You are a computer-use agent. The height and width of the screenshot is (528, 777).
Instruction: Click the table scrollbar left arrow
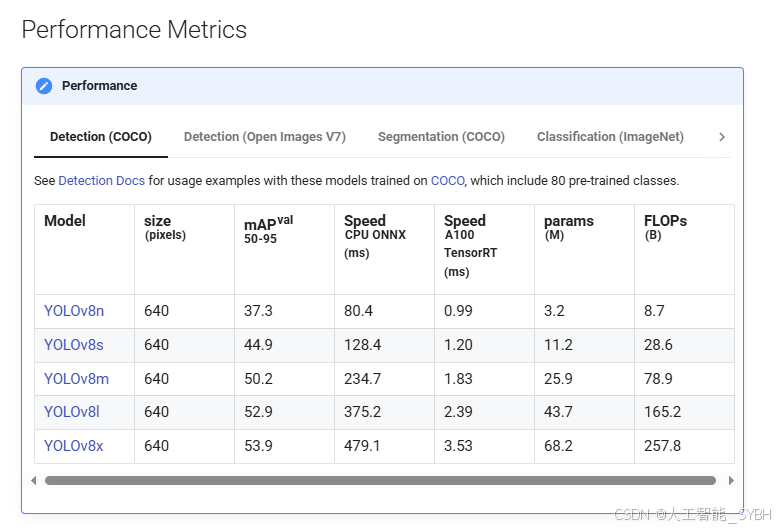click(x=34, y=481)
